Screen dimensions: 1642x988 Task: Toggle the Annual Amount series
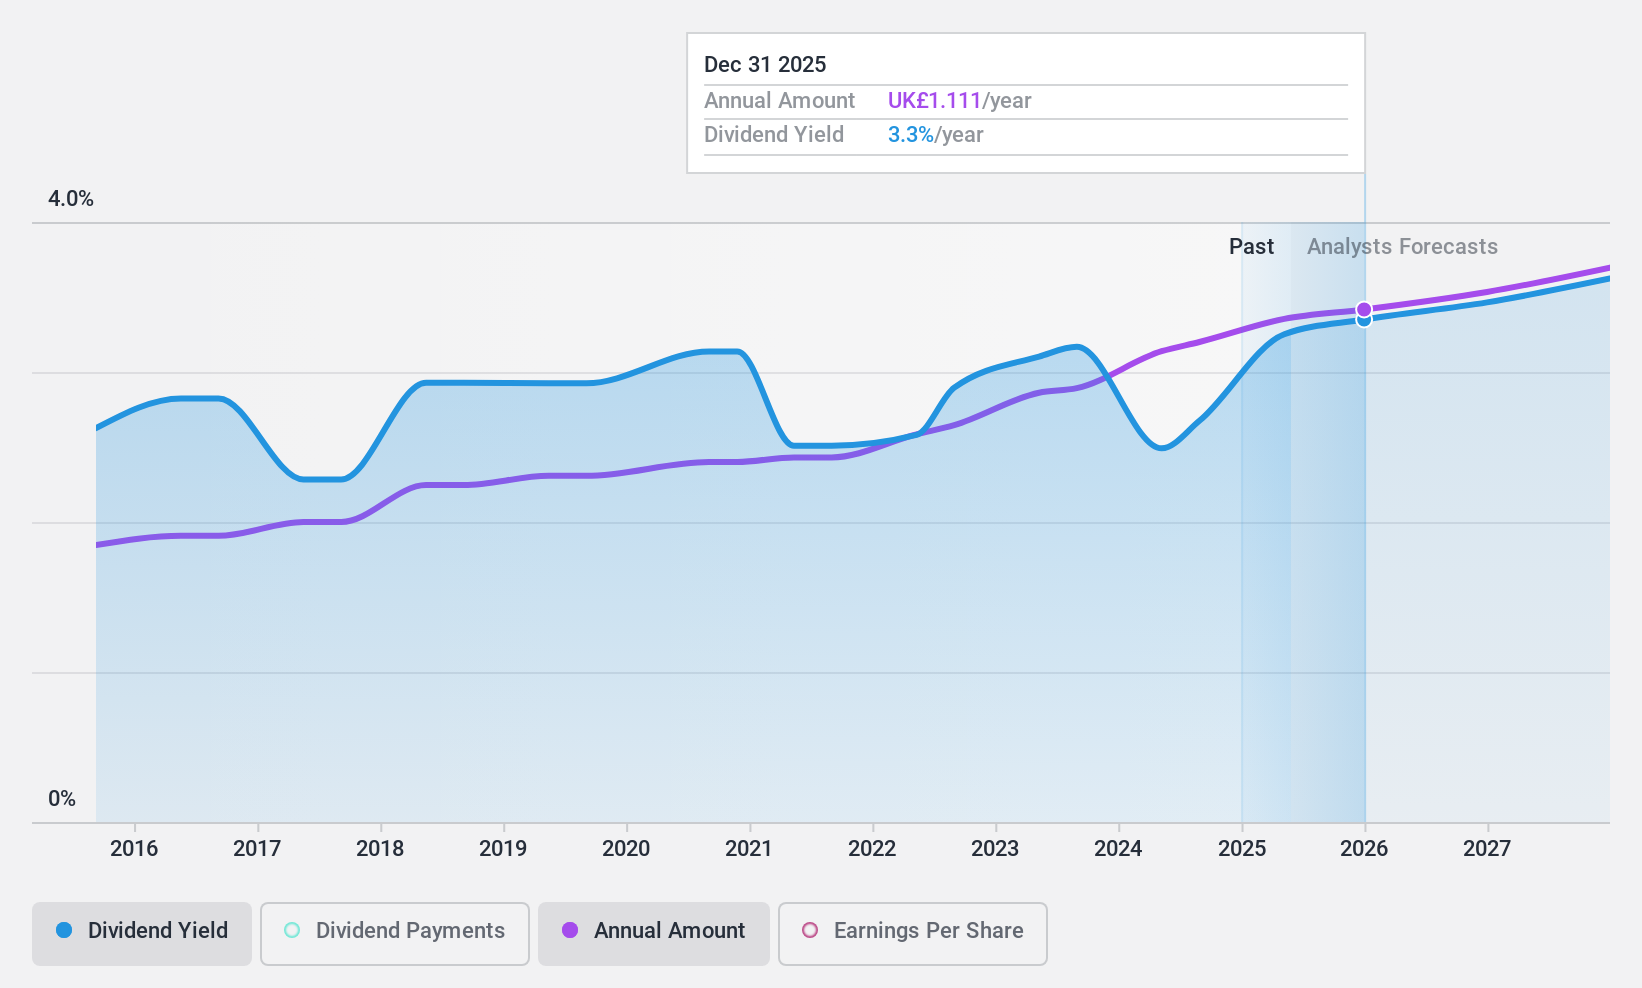pyautogui.click(x=654, y=934)
